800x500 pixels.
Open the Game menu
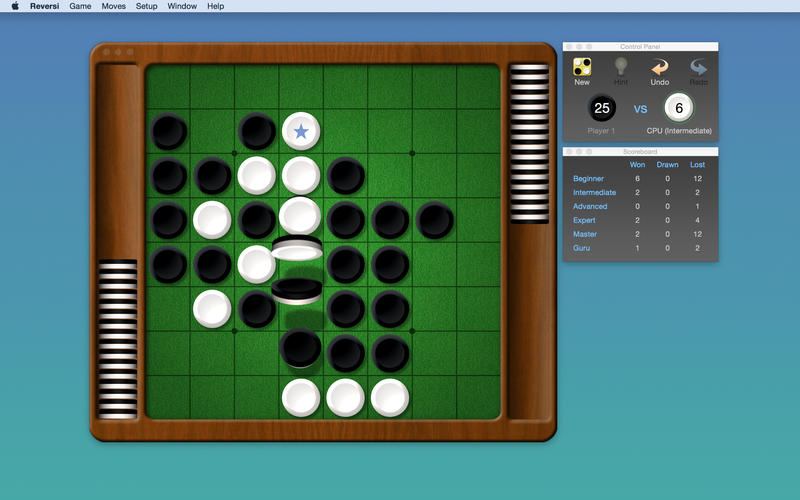pos(80,6)
